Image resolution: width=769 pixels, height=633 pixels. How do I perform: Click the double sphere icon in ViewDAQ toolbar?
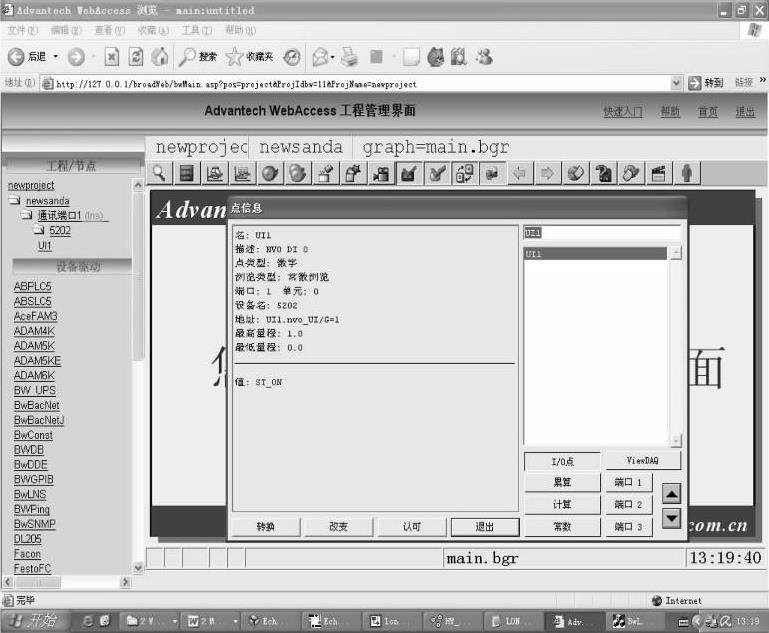point(298,174)
